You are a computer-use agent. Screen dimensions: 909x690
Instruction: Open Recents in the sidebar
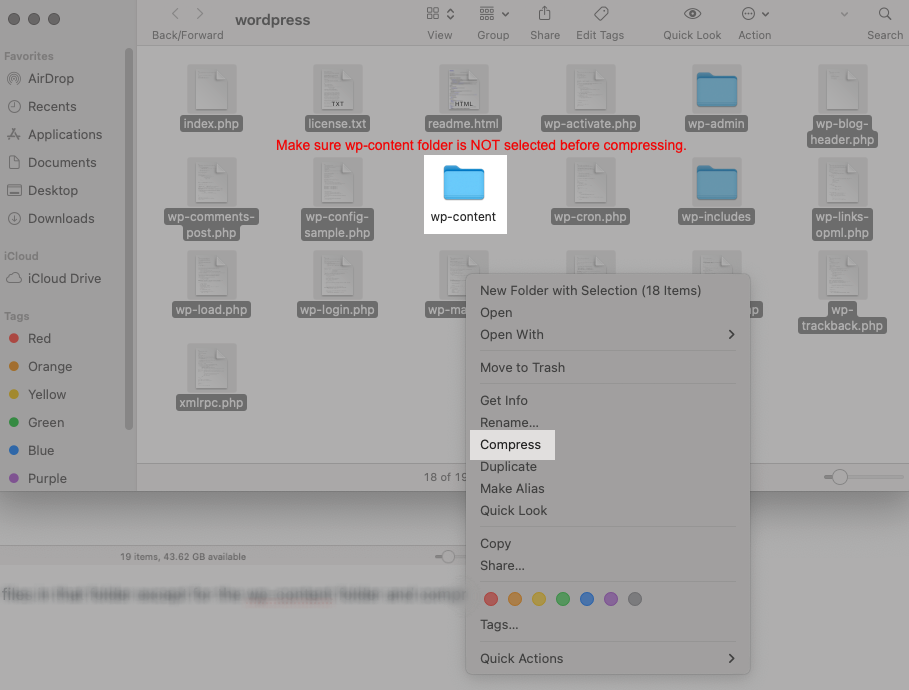tap(52, 107)
